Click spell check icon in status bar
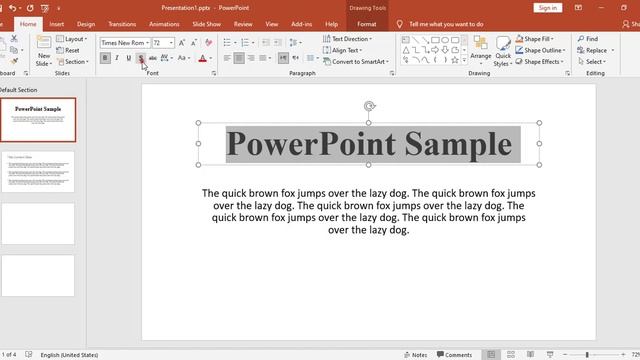 [x=29, y=354]
